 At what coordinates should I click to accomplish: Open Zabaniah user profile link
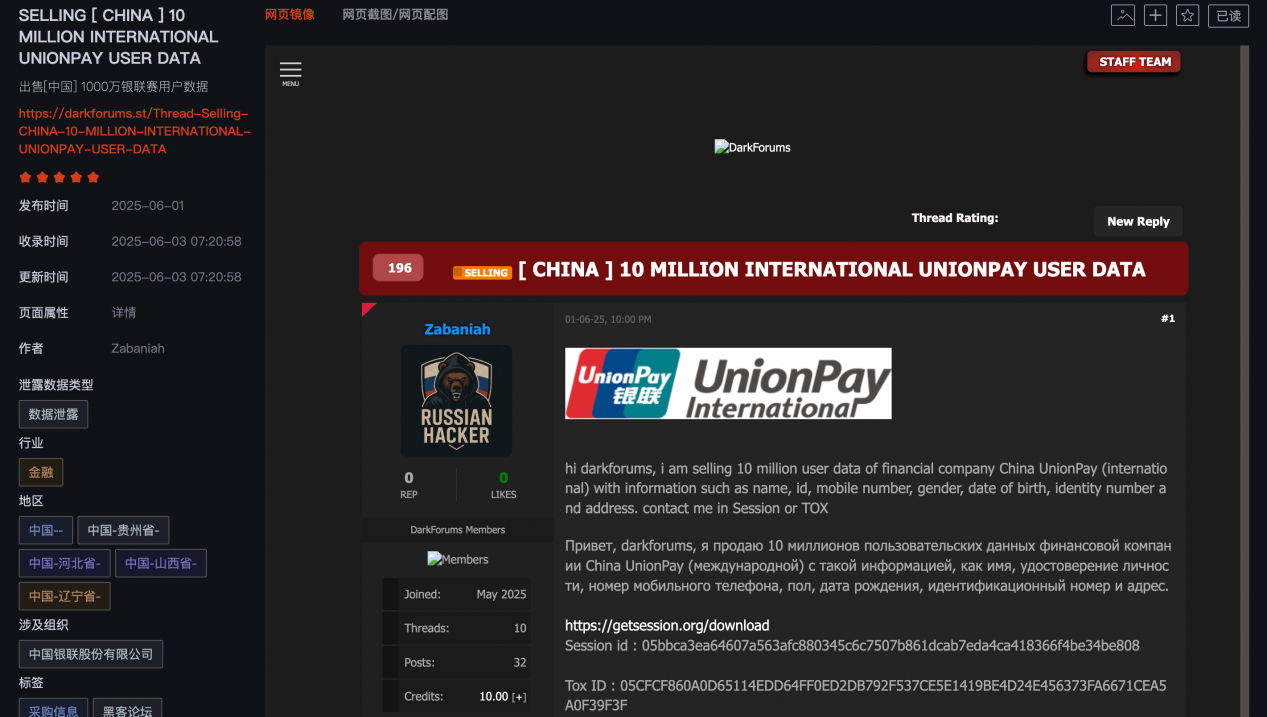[x=457, y=329]
